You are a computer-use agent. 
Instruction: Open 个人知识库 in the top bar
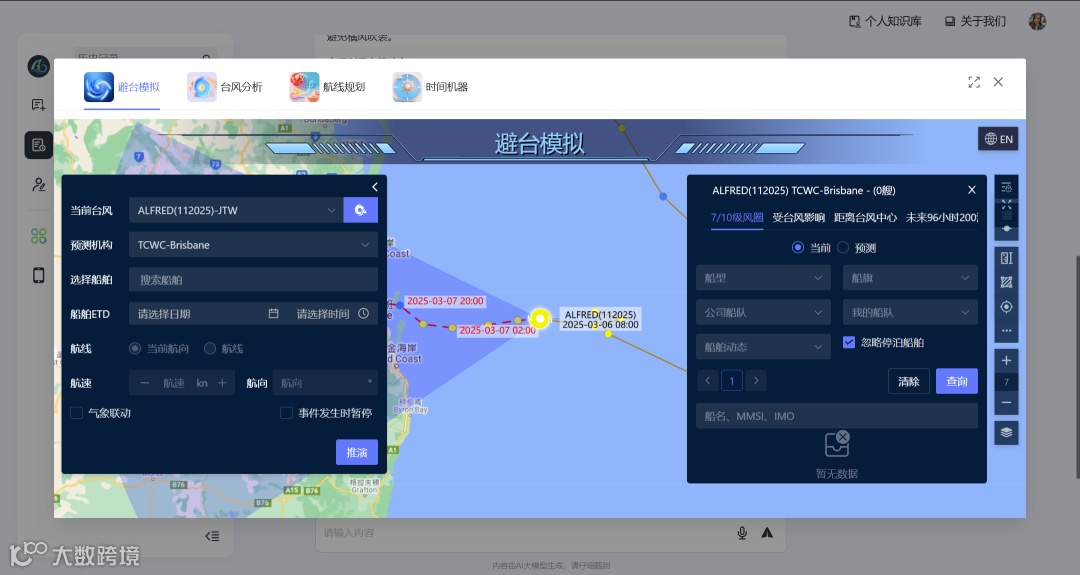[x=885, y=21]
